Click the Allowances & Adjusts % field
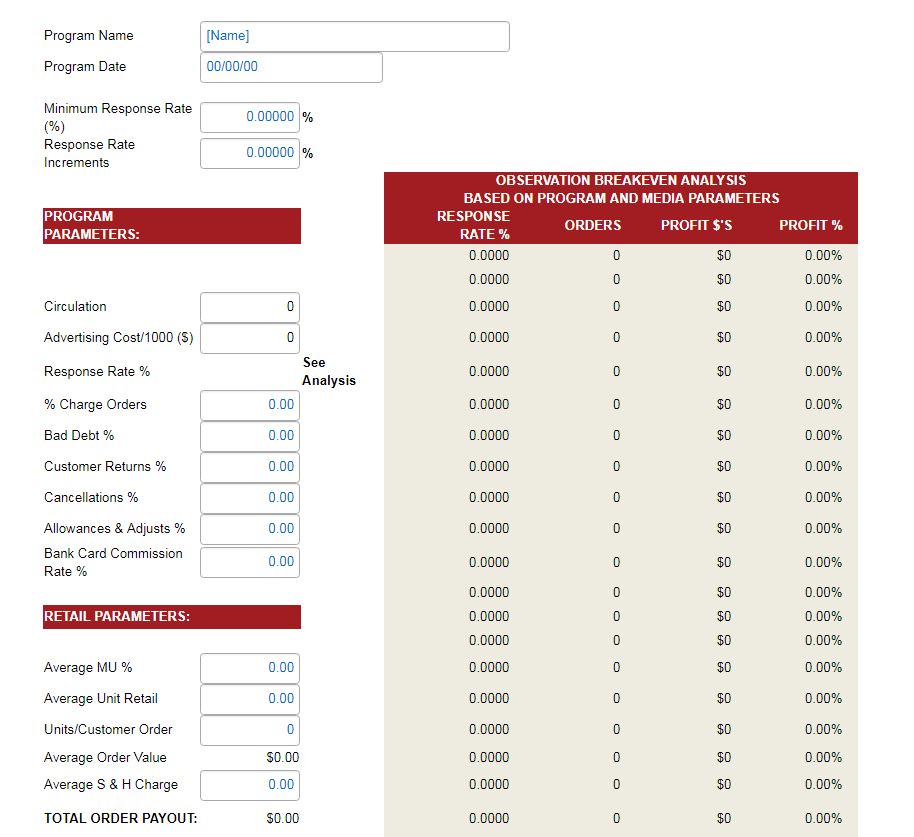The height and width of the screenshot is (837, 914). 249,529
